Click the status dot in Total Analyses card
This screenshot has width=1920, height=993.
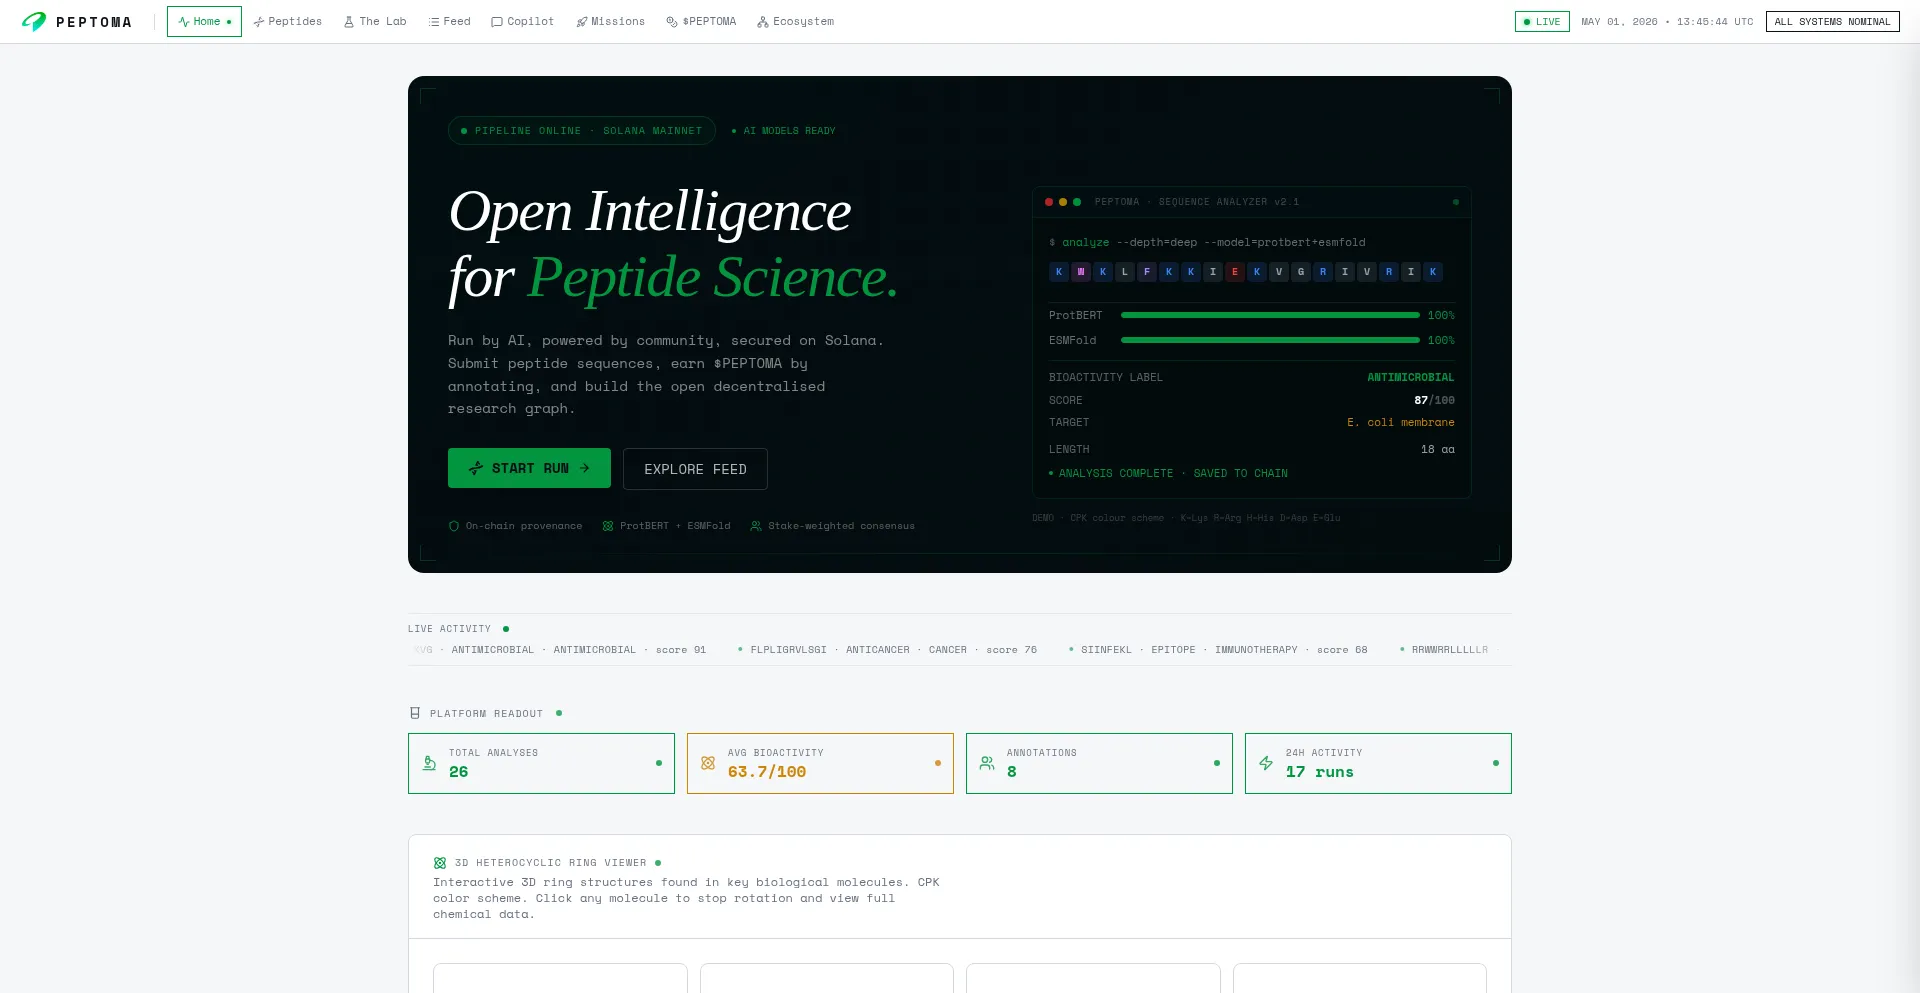pyautogui.click(x=659, y=763)
